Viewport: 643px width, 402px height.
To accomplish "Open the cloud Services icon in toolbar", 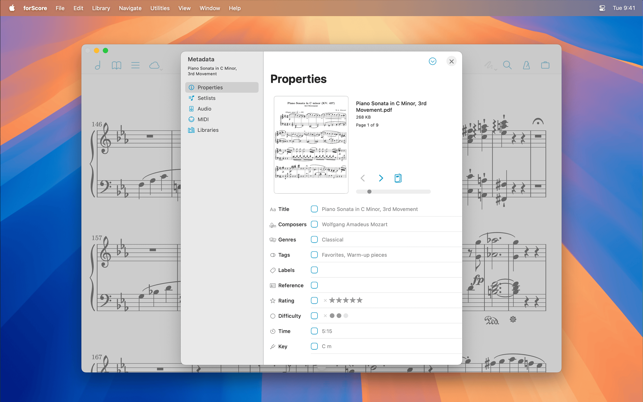I will click(155, 65).
